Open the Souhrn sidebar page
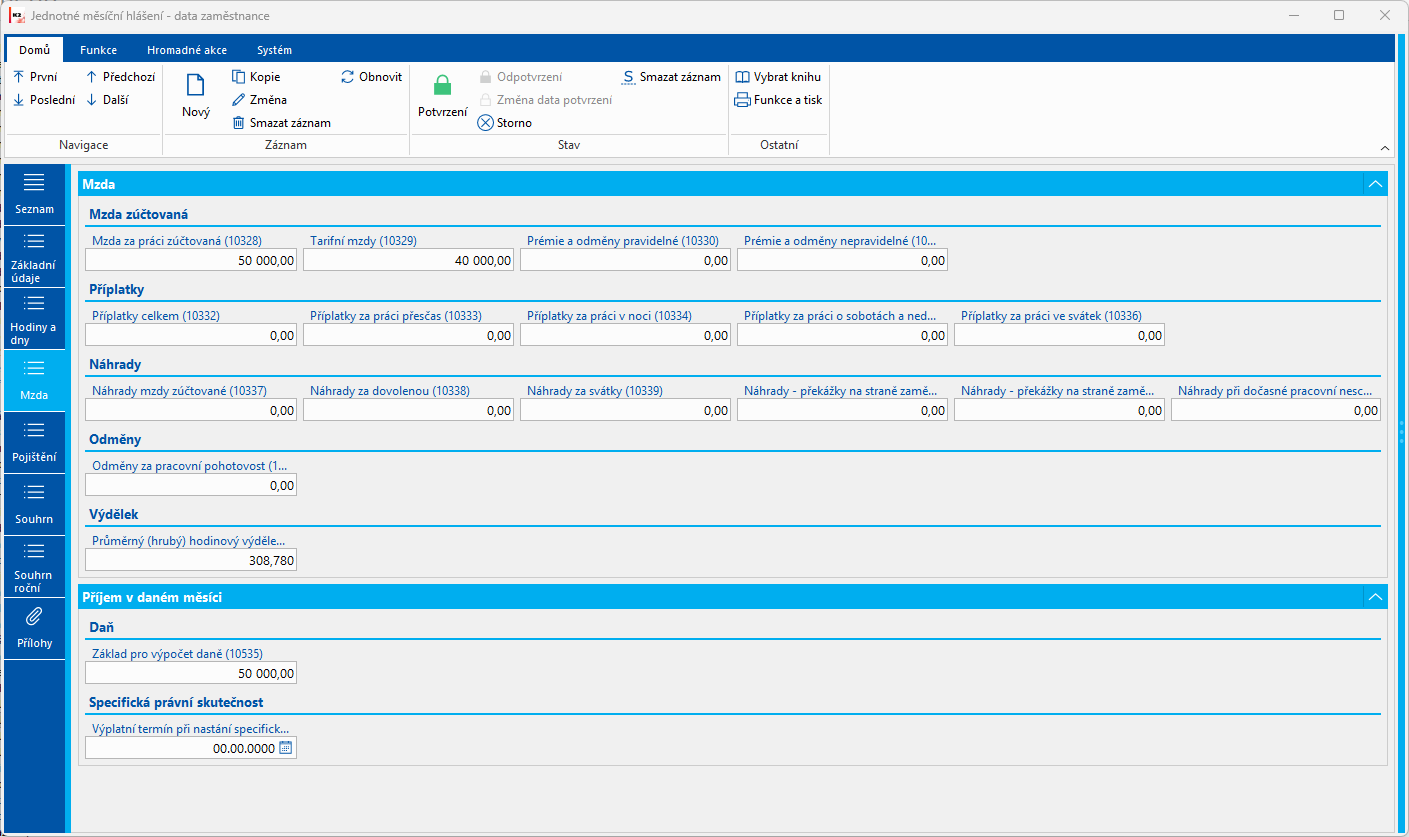The width and height of the screenshot is (1409, 837). point(35,505)
